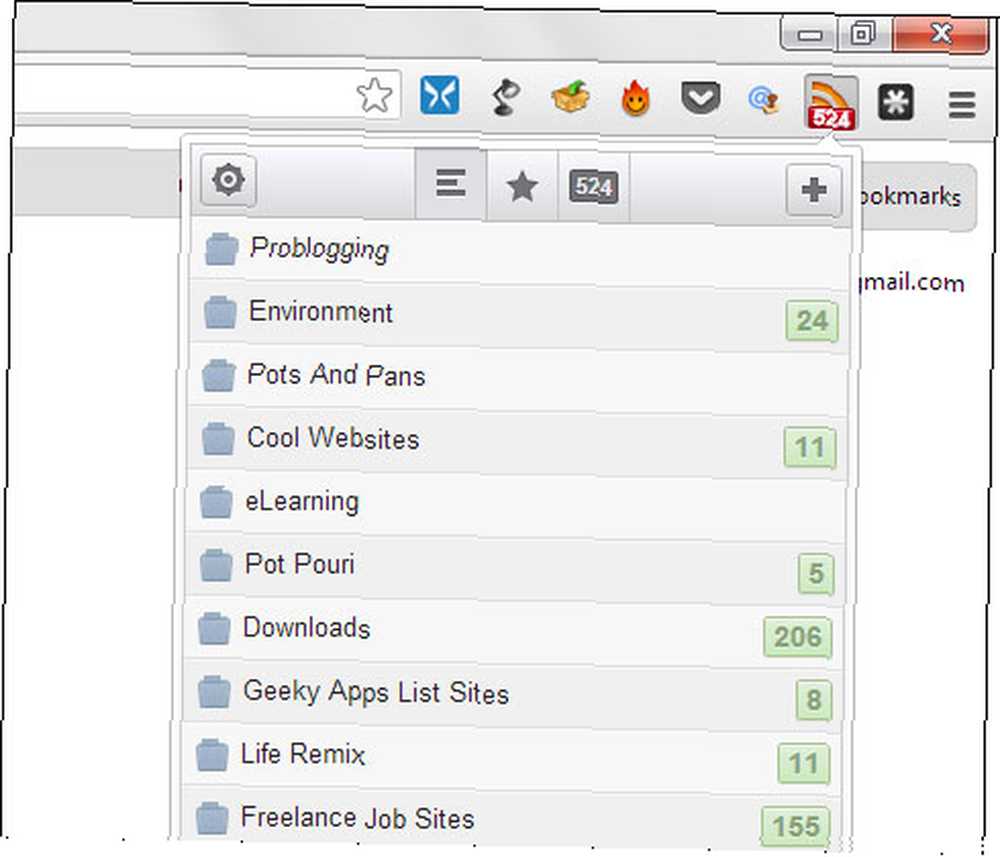Click the folder icon beside Freelance Job Sites
This screenshot has height=857, width=1000.
(212, 818)
